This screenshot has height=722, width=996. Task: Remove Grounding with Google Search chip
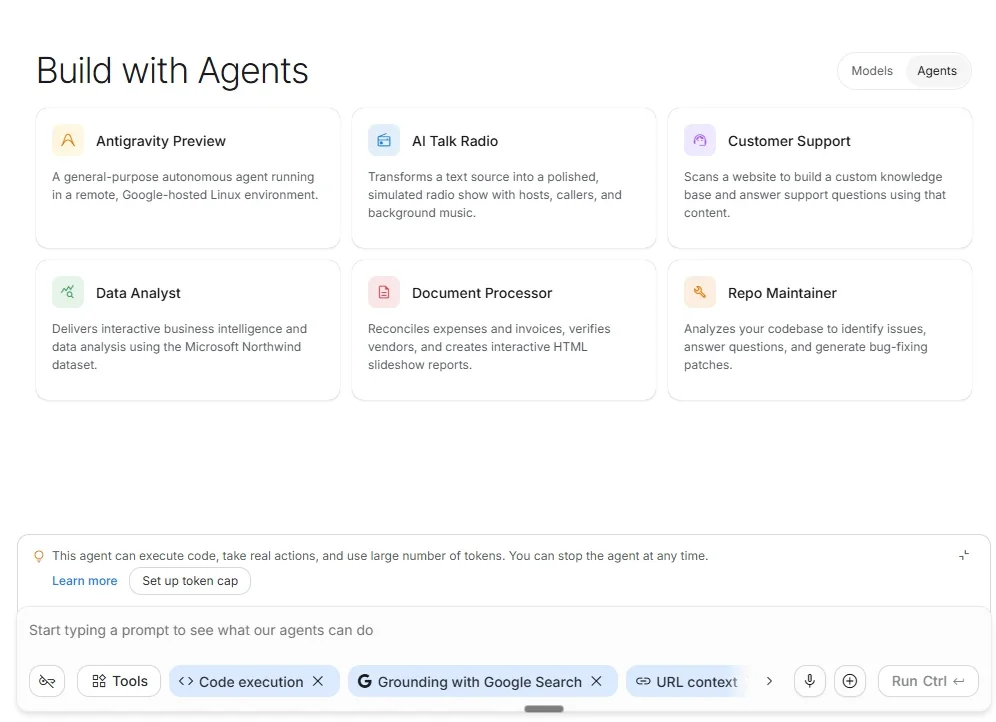(x=596, y=681)
